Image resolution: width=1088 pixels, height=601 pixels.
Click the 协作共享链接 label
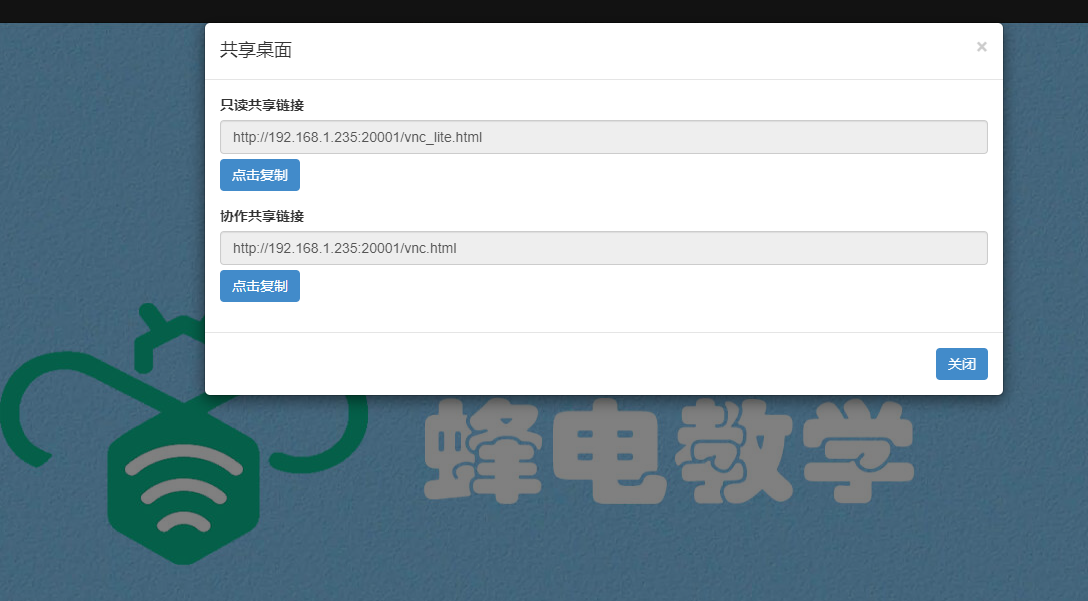(262, 217)
